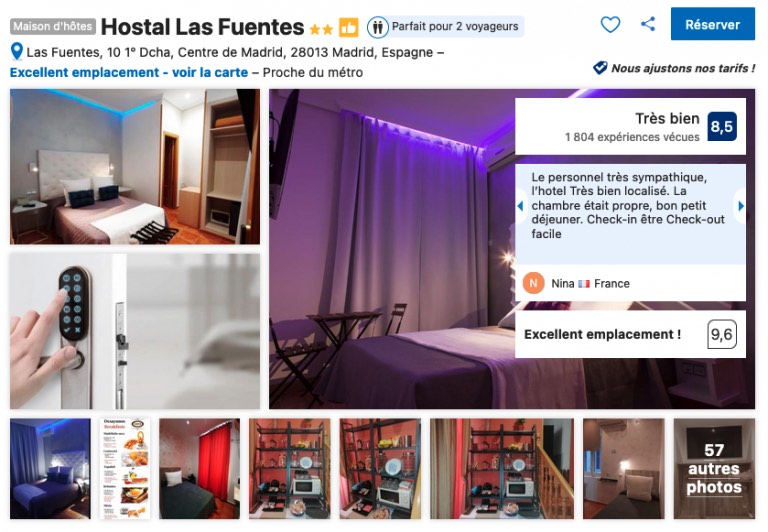
Task: Click the two travelers icon
Action: [x=377, y=27]
